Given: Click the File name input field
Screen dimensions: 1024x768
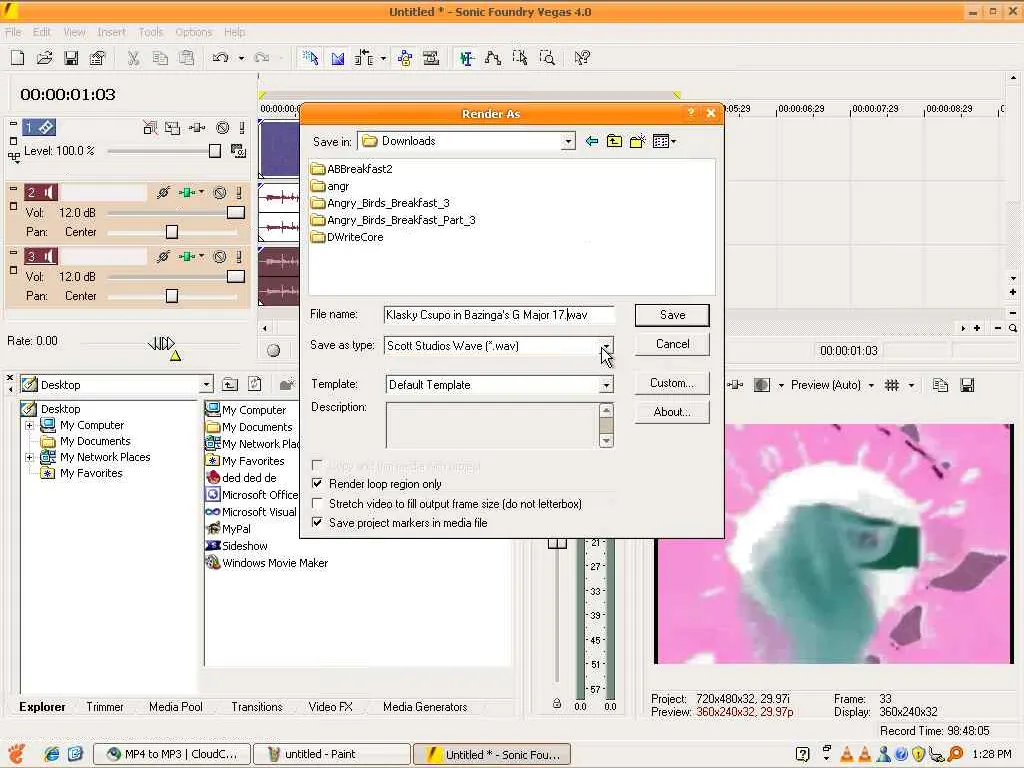Looking at the screenshot, I should click(x=499, y=315).
